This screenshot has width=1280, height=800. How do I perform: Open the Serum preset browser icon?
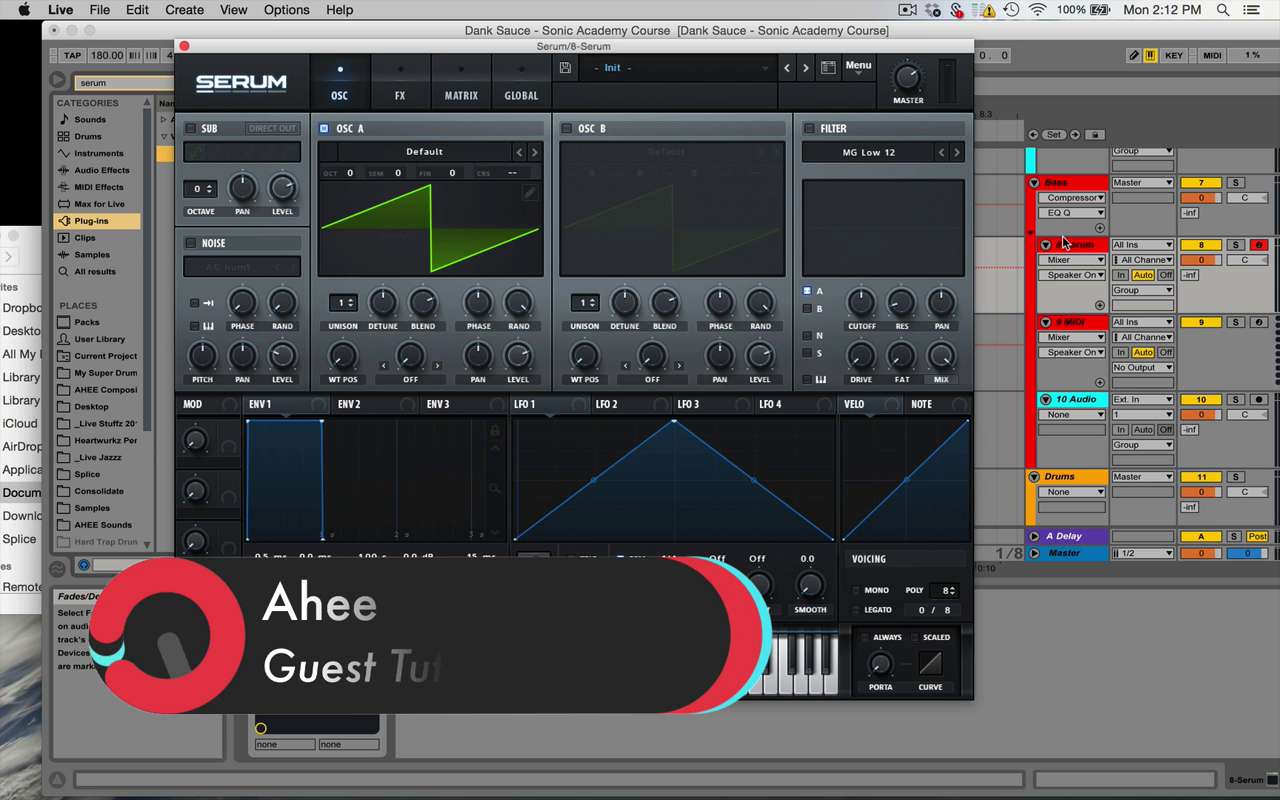coord(828,68)
